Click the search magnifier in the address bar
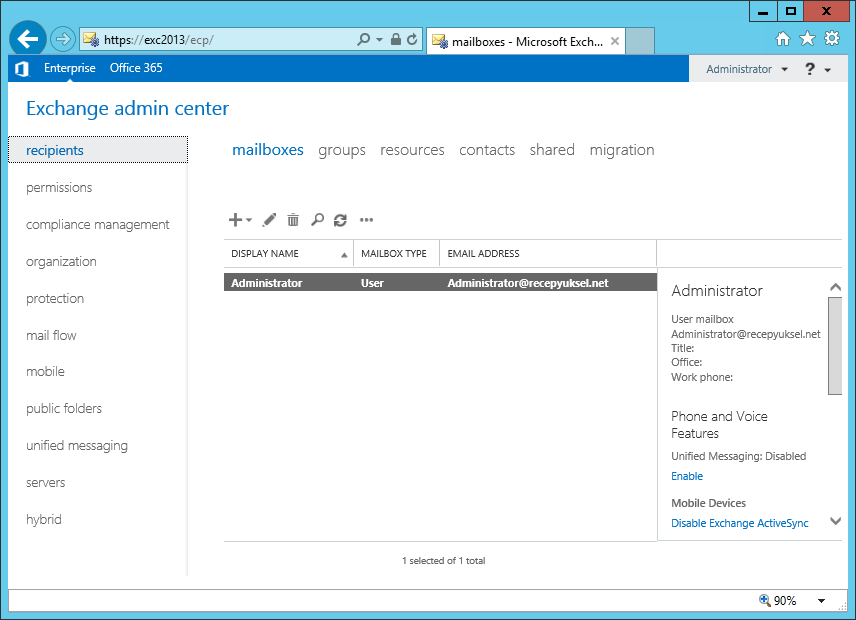The width and height of the screenshot is (856, 620). click(x=363, y=39)
